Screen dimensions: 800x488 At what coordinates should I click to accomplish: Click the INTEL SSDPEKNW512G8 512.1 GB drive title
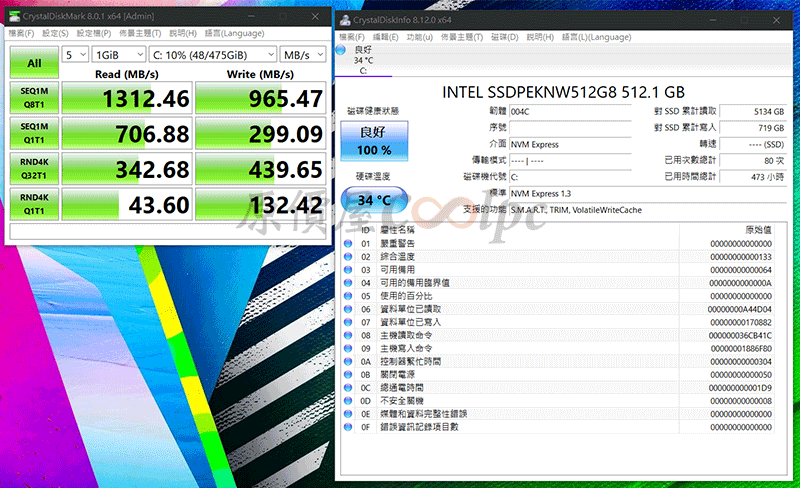coord(563,92)
